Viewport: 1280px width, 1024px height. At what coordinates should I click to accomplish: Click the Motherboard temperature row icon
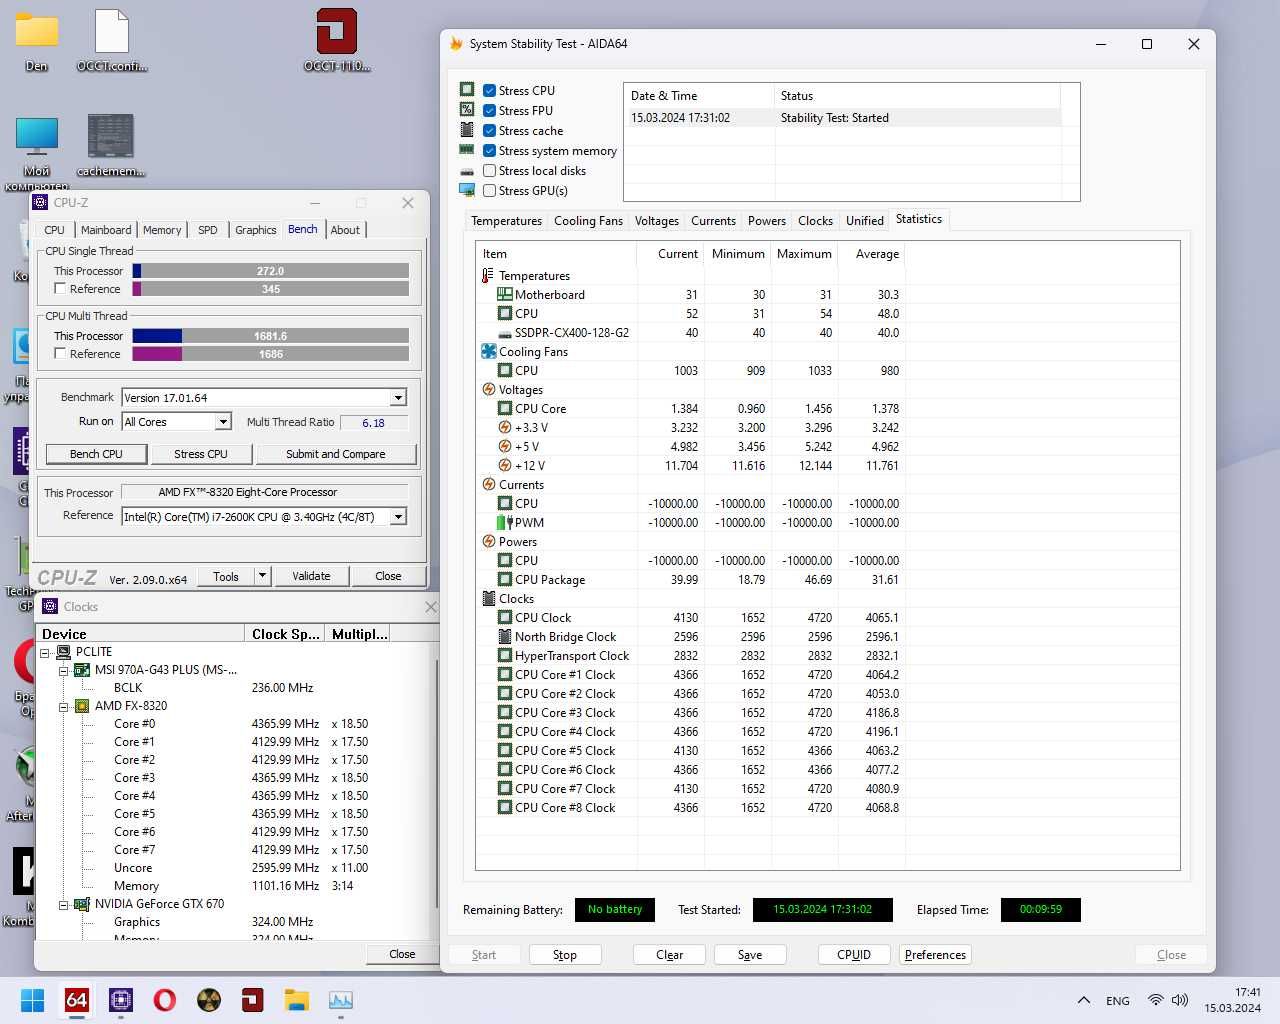pos(504,295)
